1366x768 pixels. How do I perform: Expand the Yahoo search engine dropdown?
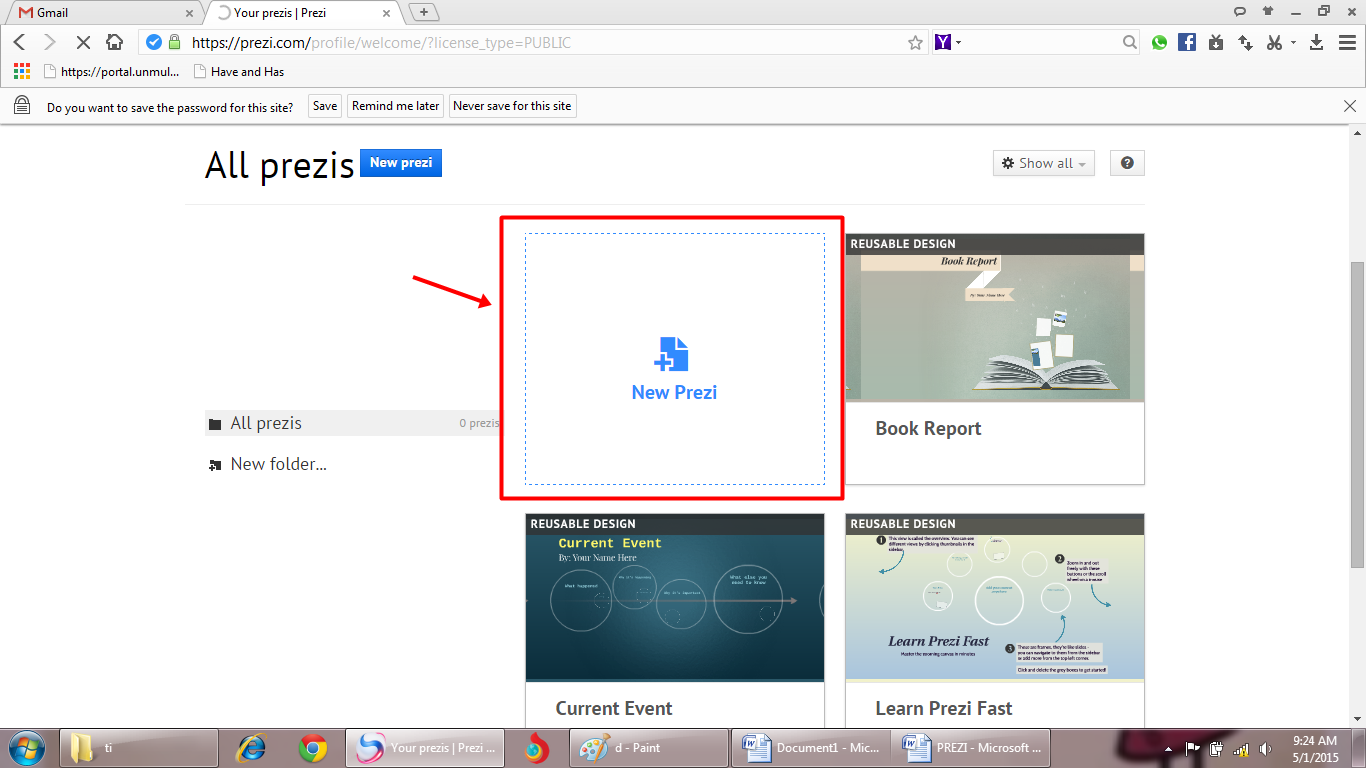tap(958, 42)
